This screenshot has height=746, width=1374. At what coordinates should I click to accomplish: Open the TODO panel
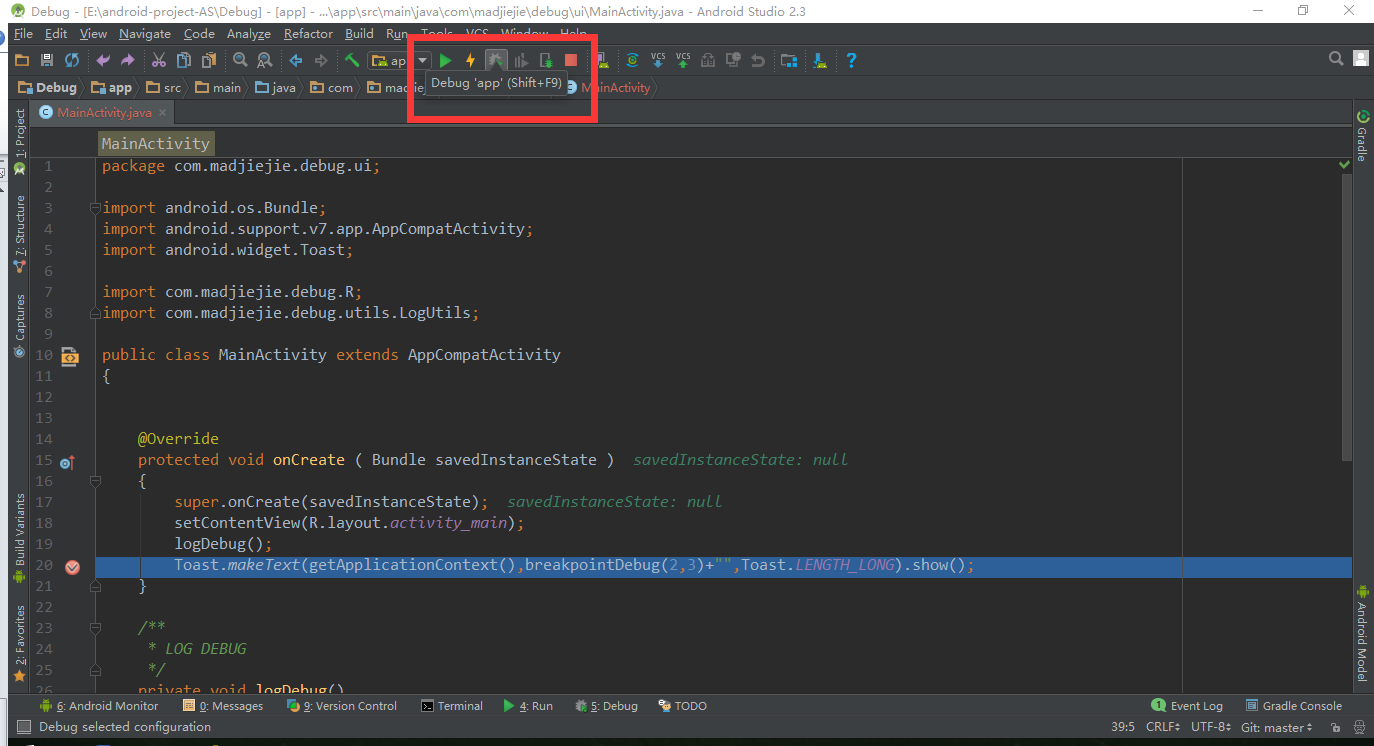point(682,706)
